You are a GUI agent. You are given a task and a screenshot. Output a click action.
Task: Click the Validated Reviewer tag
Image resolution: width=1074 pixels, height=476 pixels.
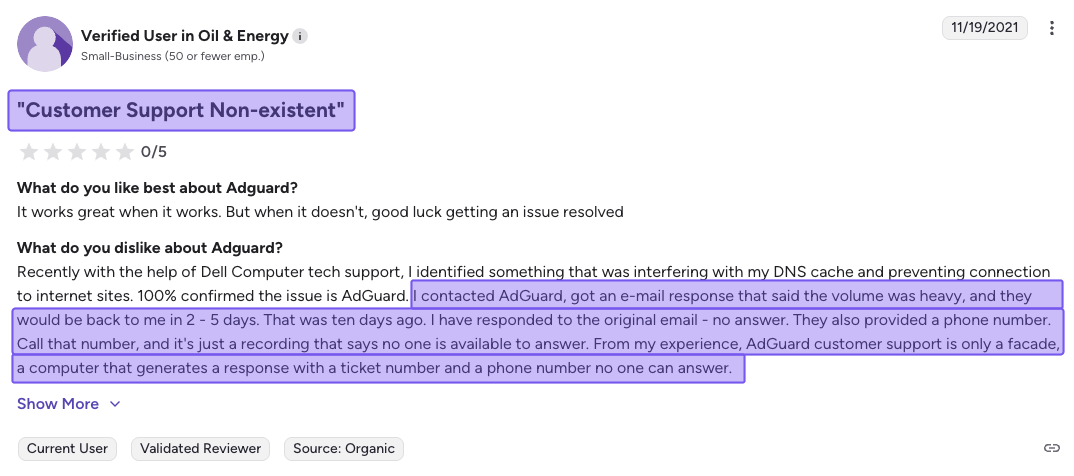pos(201,449)
